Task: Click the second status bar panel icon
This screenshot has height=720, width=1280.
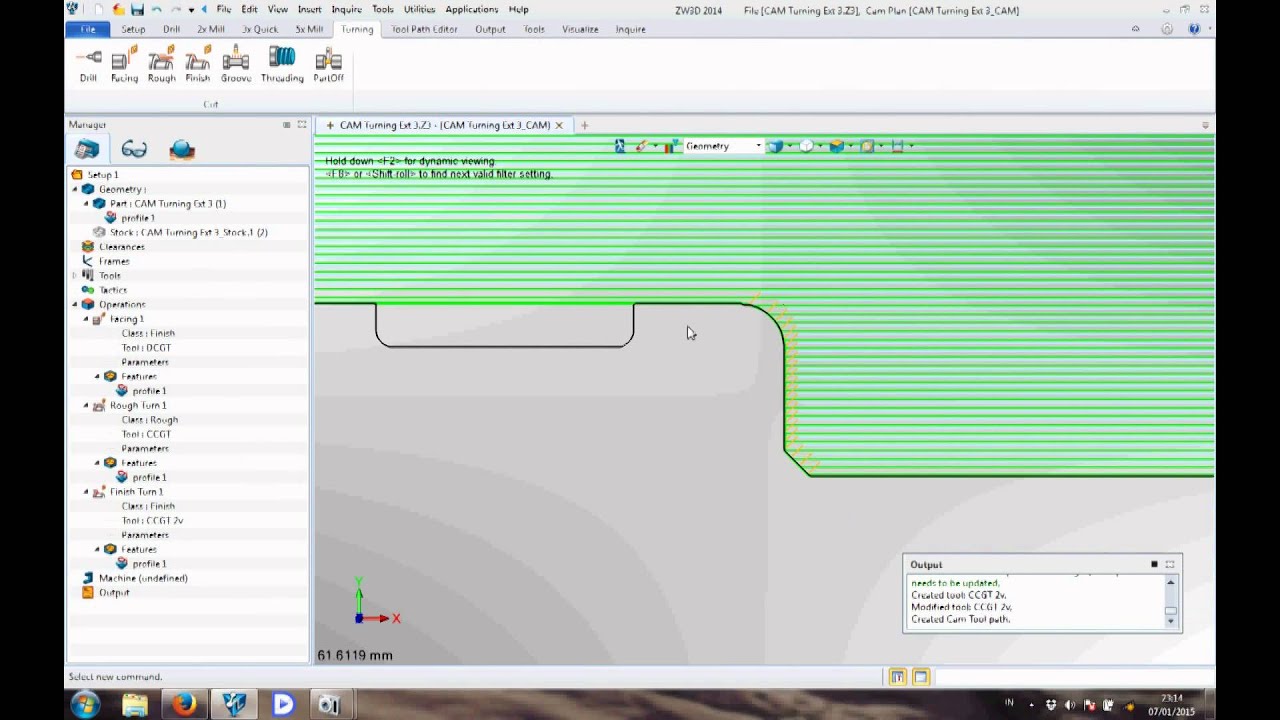Action: [x=920, y=677]
